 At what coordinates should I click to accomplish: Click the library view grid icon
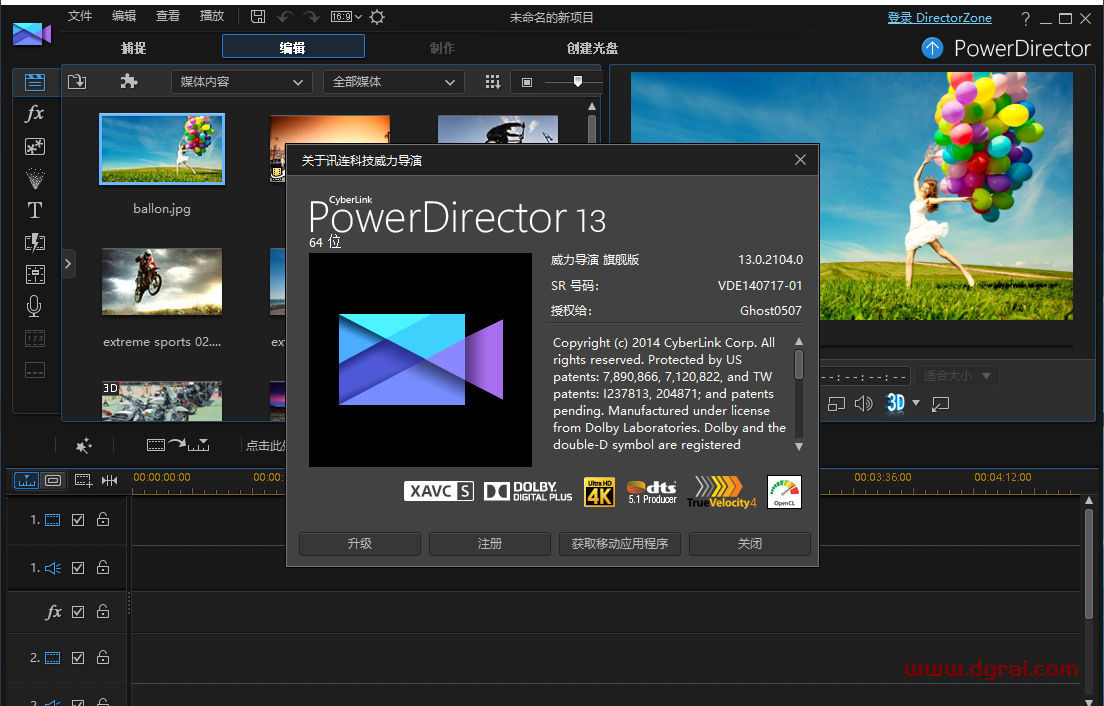pyautogui.click(x=493, y=82)
